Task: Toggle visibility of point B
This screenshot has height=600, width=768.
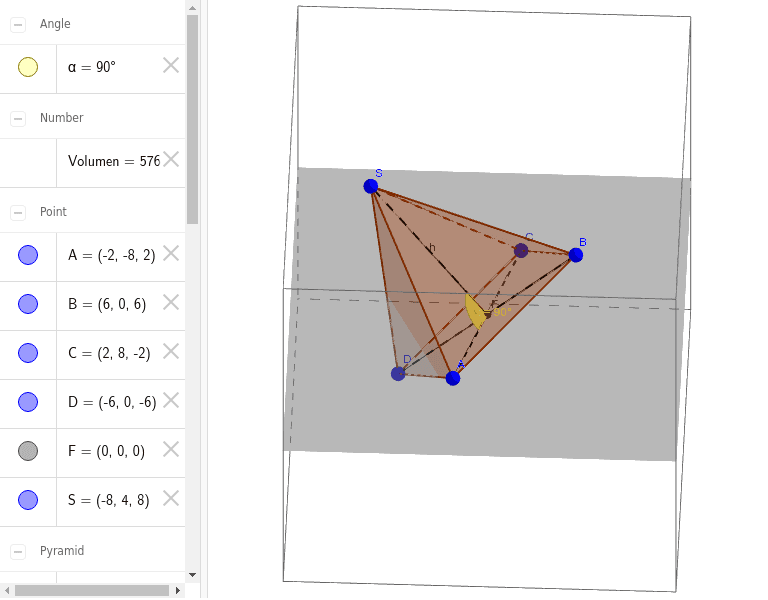Action: 28,304
